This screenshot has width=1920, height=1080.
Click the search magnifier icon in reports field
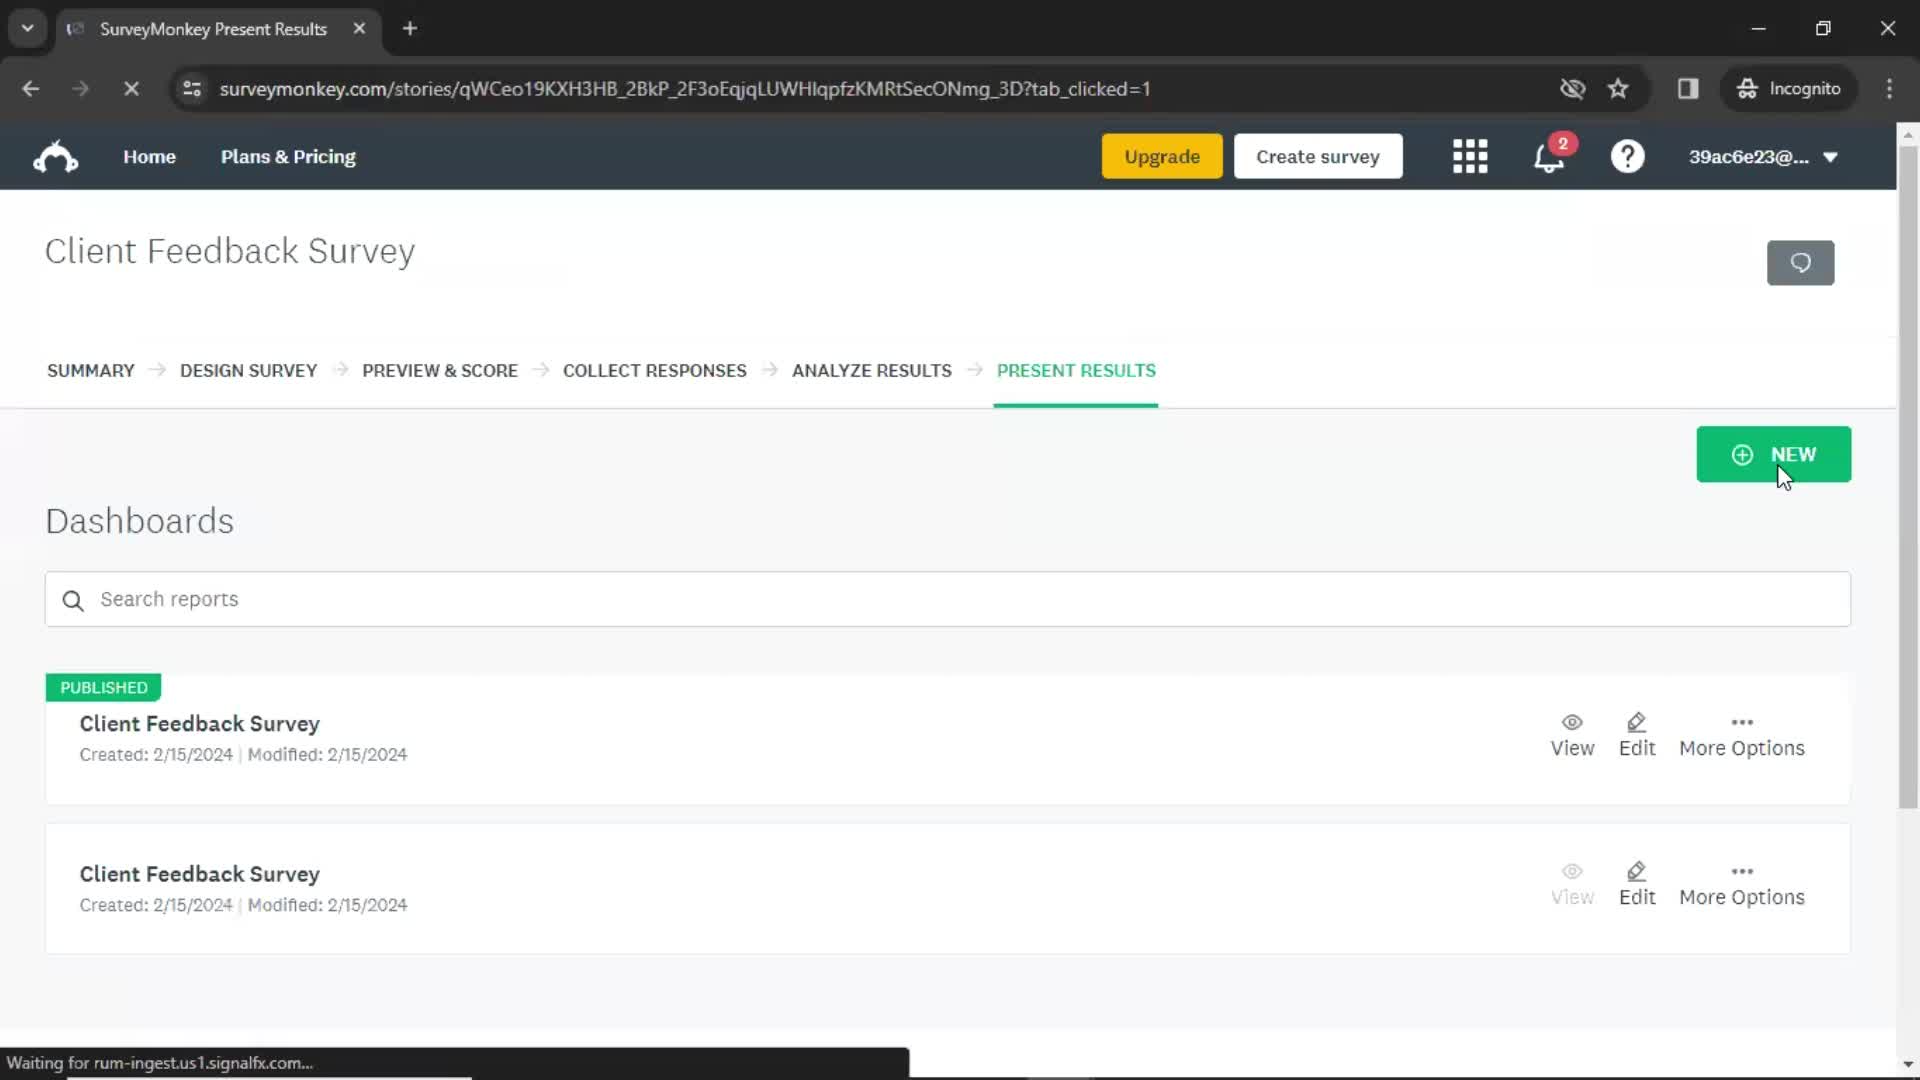tap(73, 600)
